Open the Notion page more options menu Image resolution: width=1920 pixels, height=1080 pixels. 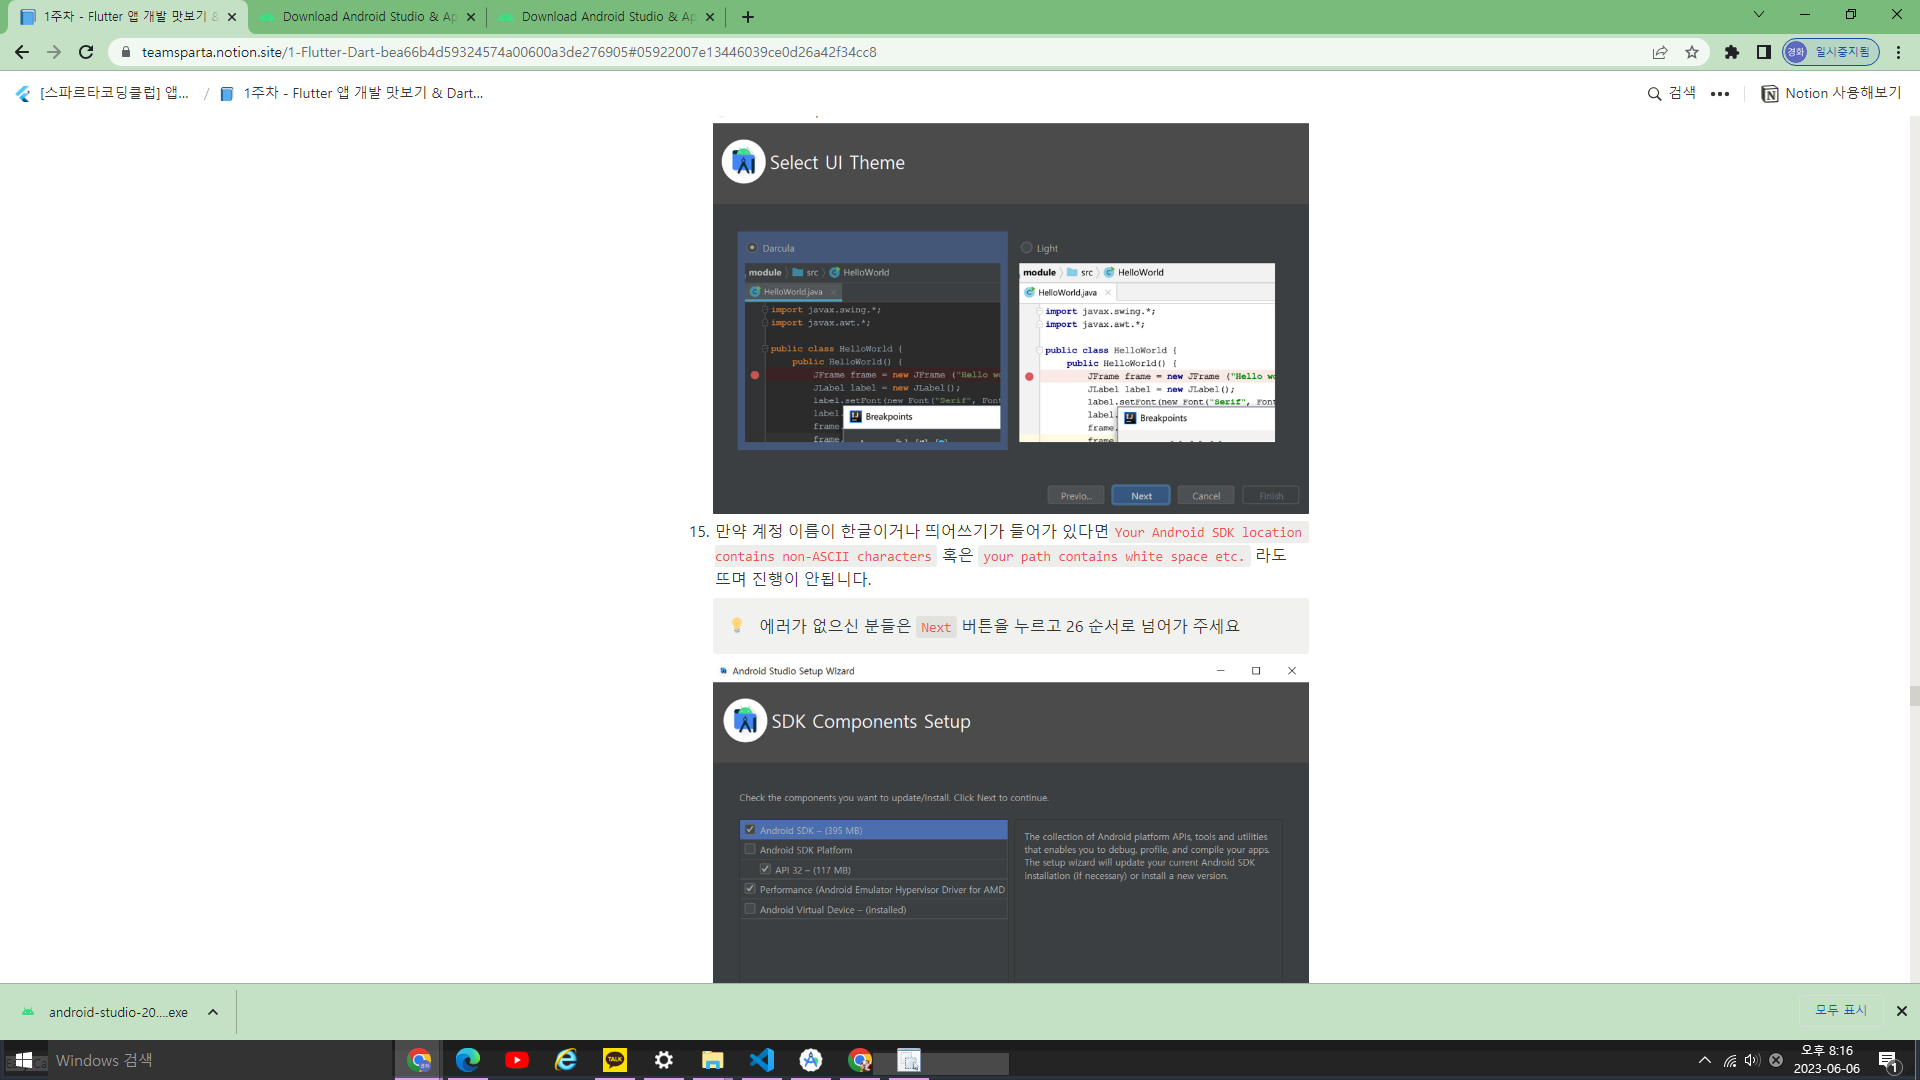[1720, 94]
